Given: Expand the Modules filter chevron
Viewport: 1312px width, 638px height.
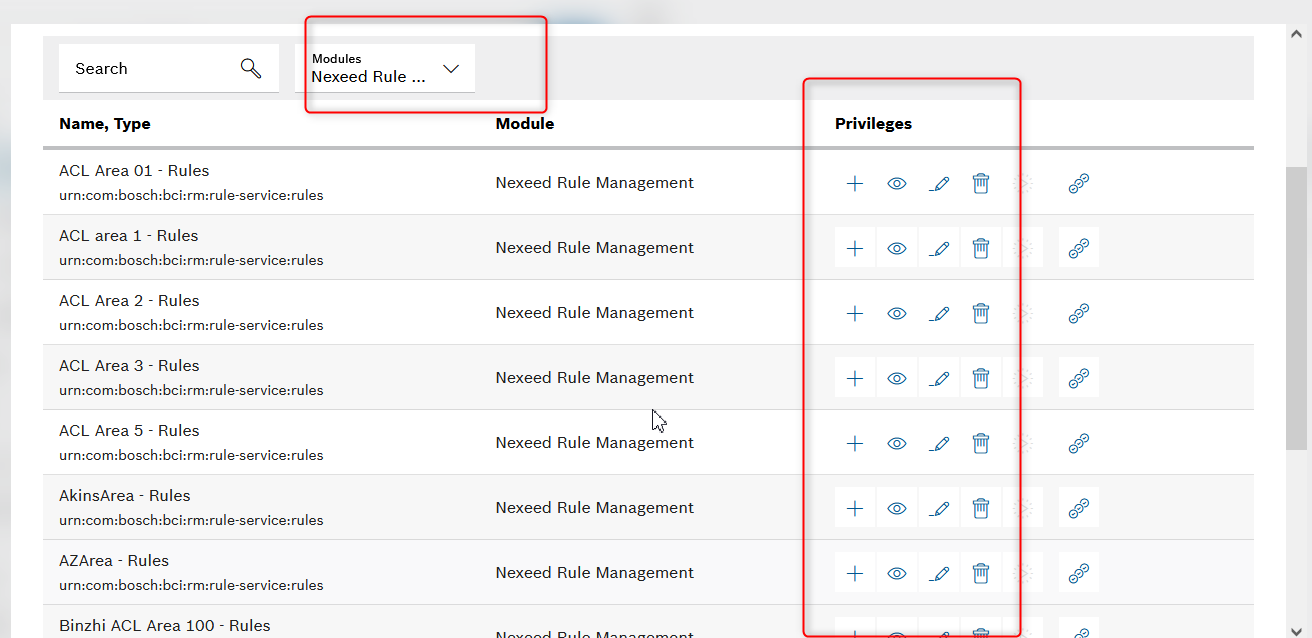Looking at the screenshot, I should (x=451, y=68).
